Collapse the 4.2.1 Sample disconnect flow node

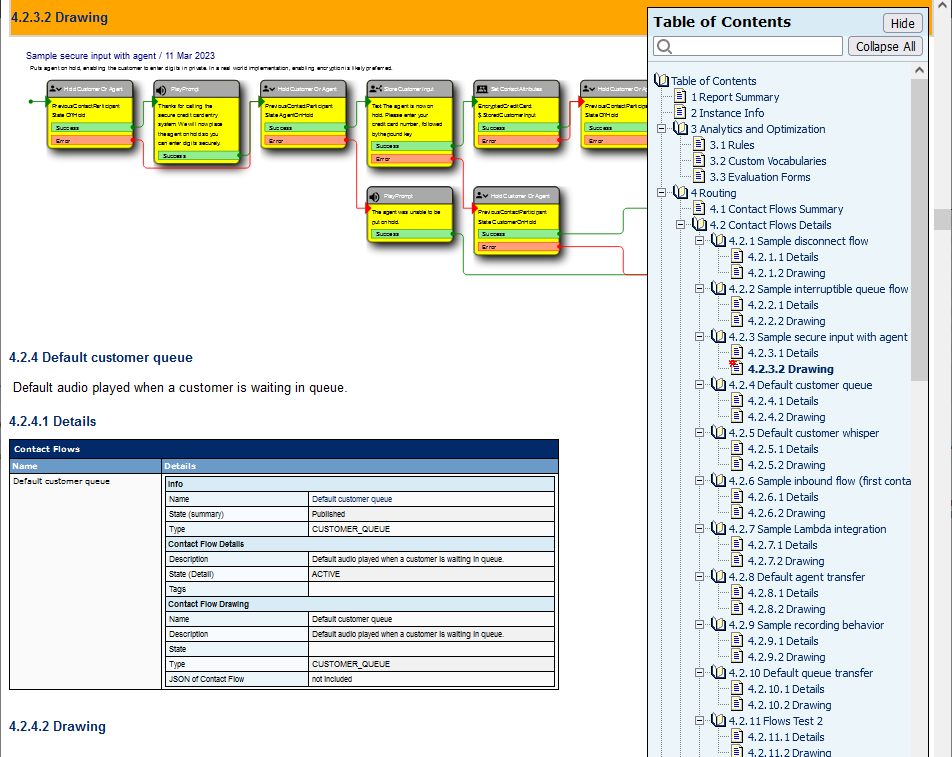(x=699, y=240)
